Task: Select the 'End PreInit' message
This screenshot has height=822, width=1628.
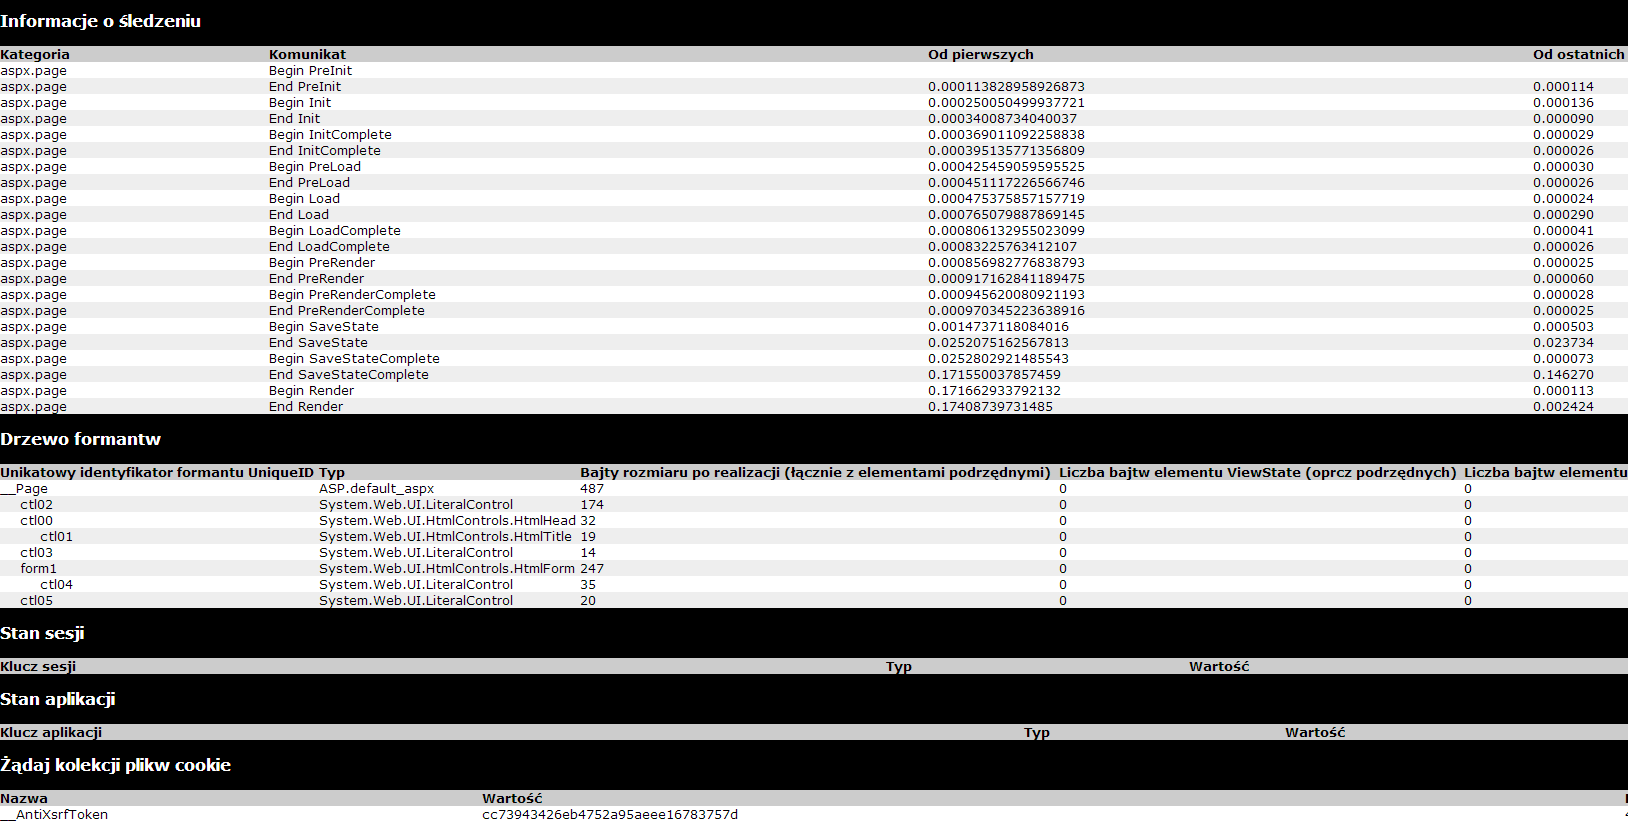Action: click(305, 87)
